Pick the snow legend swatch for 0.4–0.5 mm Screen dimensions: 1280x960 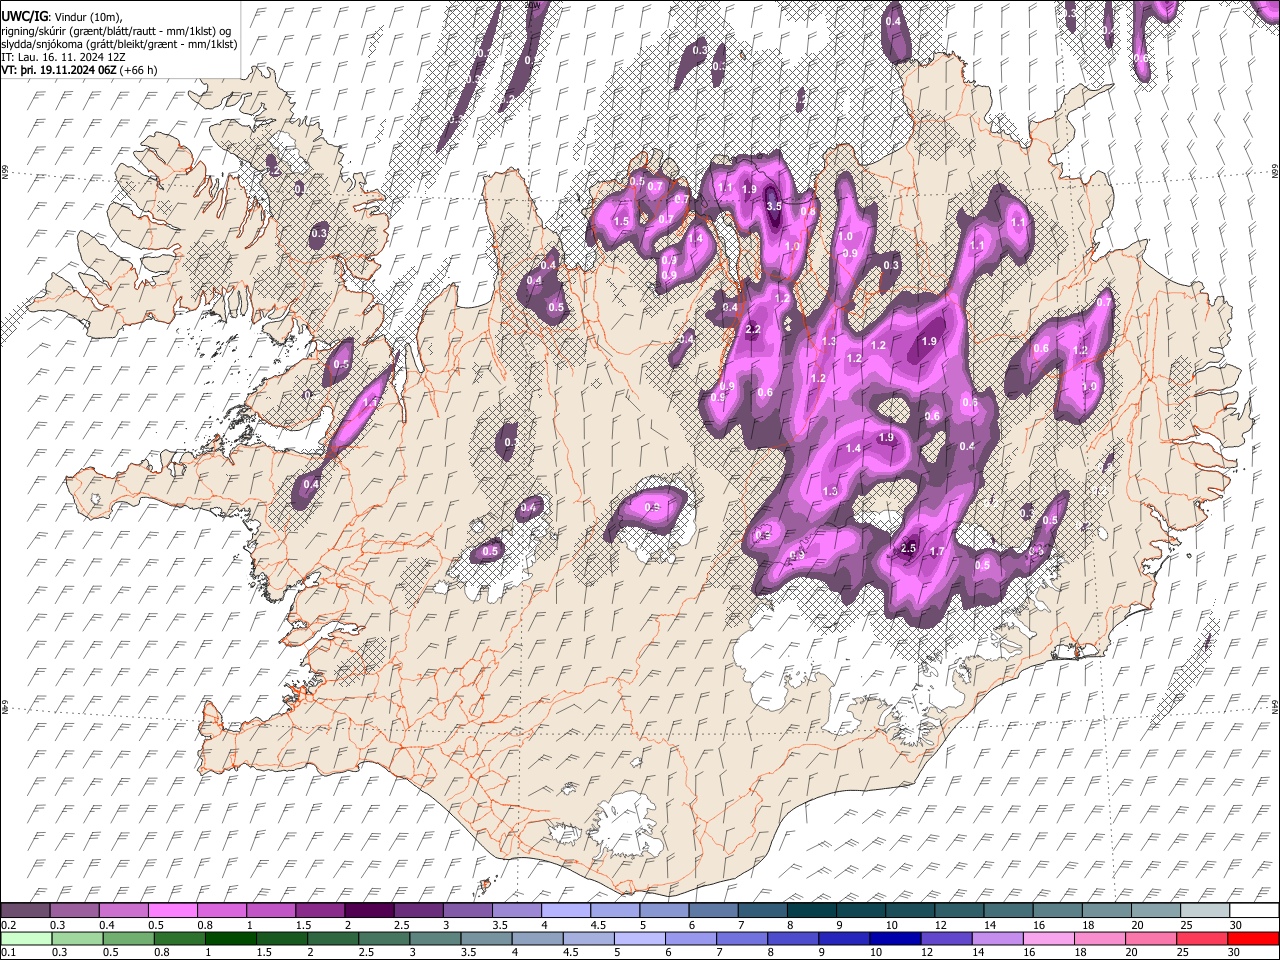tap(123, 911)
